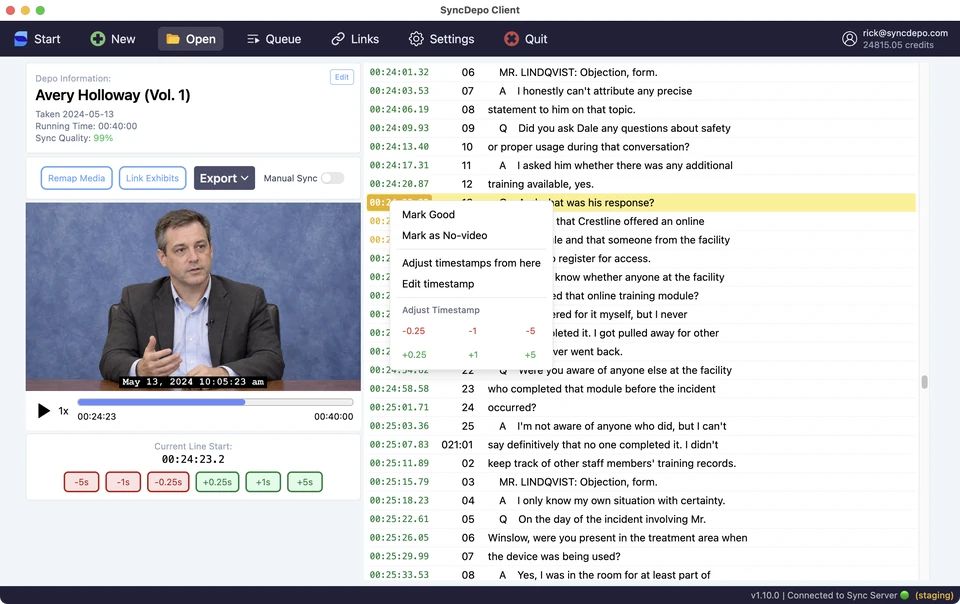Change the 1x playback speed
Viewport: 960px width, 604px height.
click(x=63, y=411)
